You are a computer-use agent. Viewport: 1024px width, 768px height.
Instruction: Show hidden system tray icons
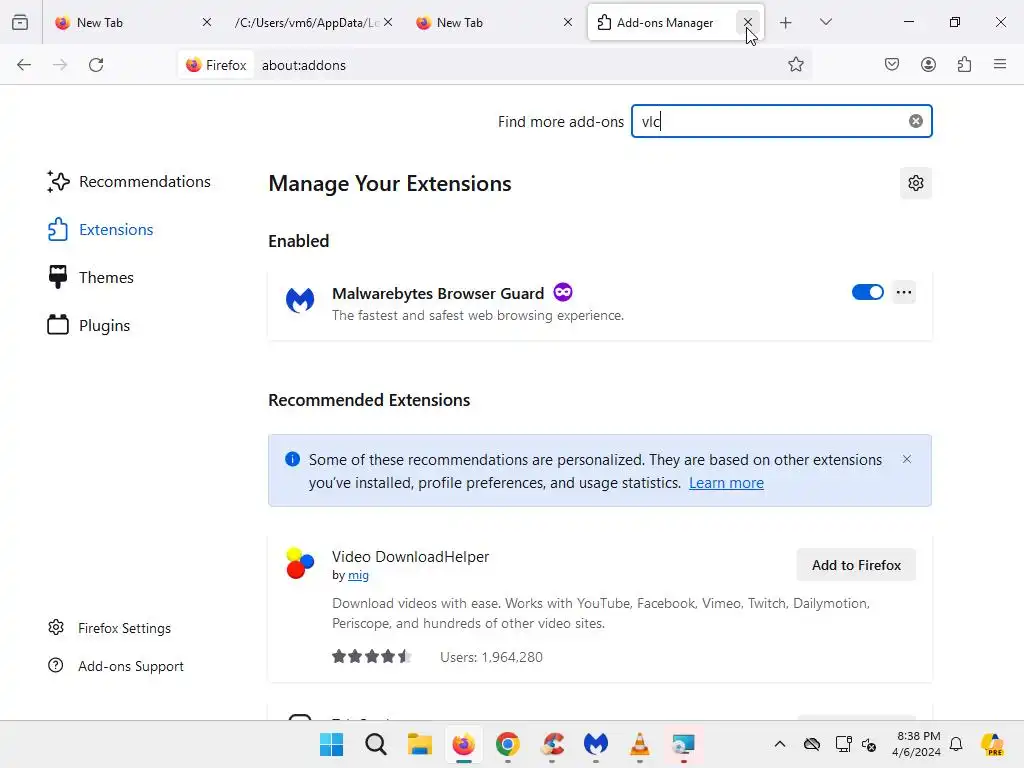[780, 744]
